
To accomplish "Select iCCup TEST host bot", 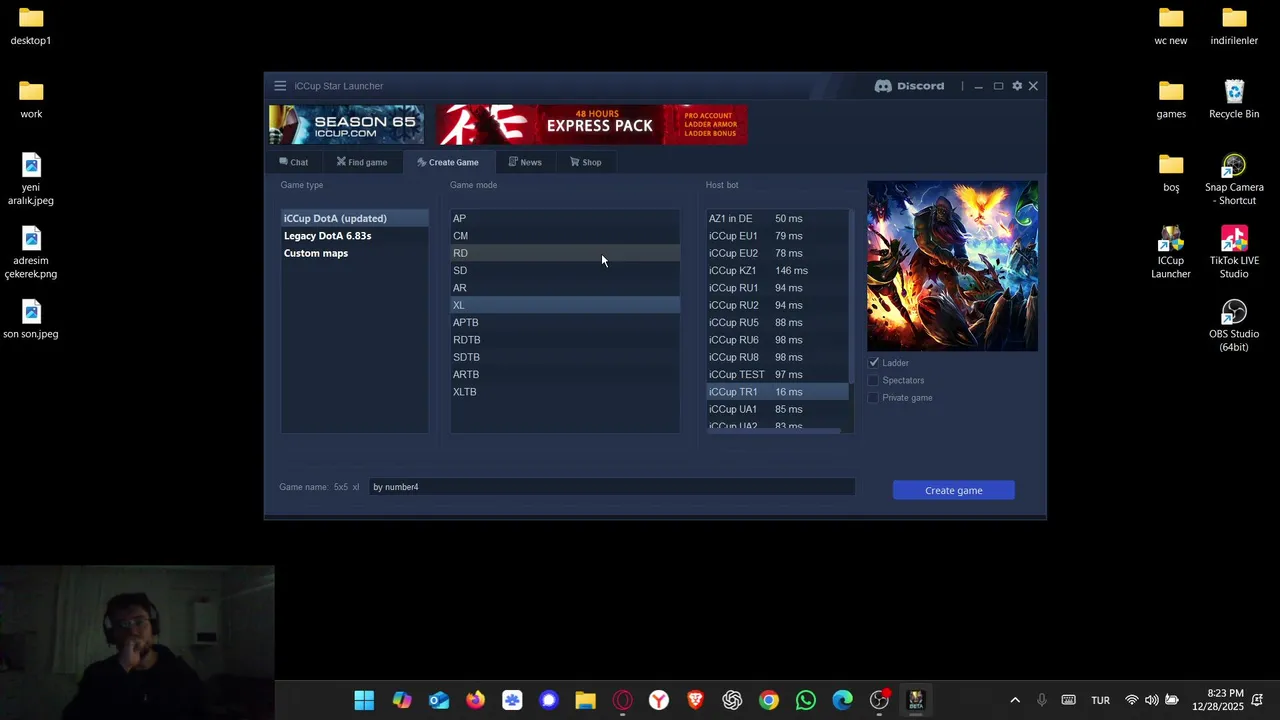I will (777, 374).
